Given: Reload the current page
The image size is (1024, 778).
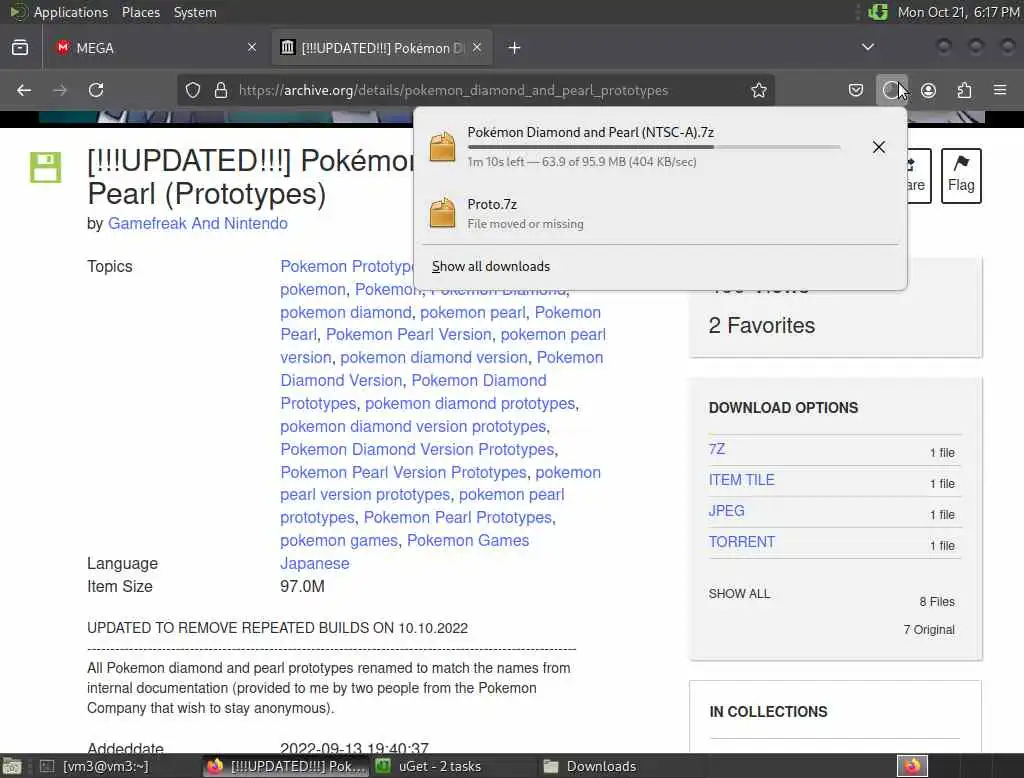Looking at the screenshot, I should click(x=96, y=90).
